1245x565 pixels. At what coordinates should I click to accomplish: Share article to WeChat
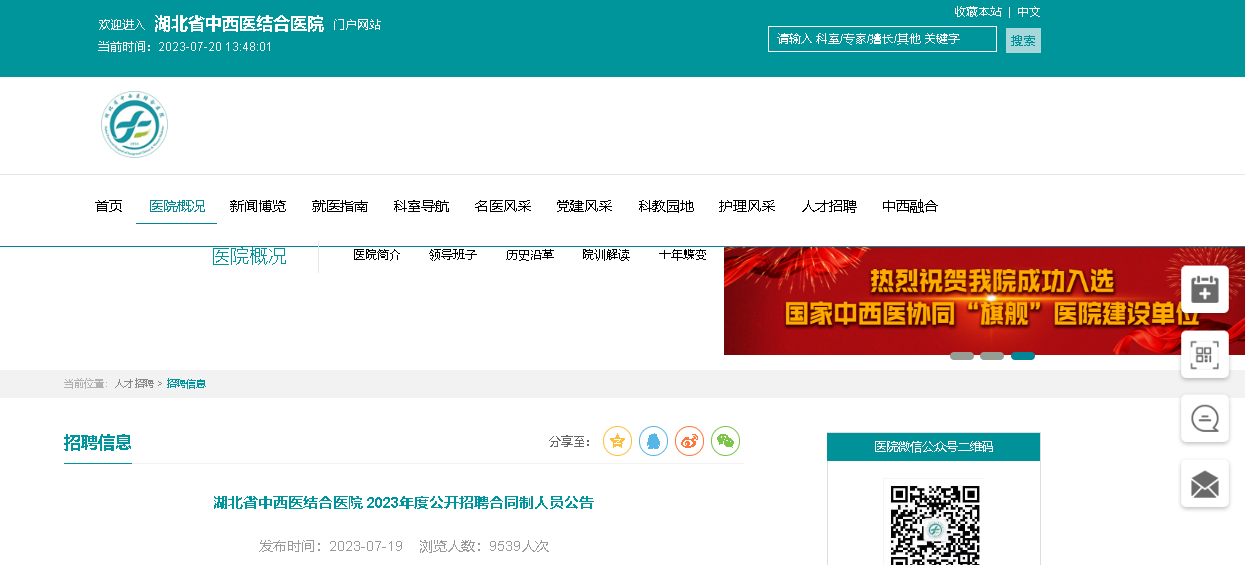tap(725, 441)
